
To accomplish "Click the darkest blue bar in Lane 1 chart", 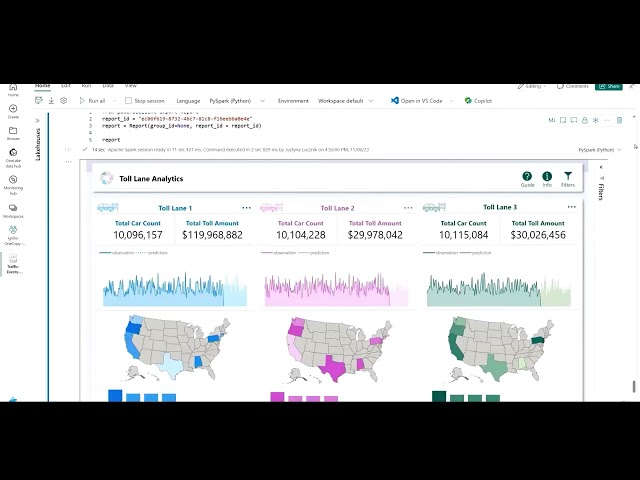I will point(115,396).
